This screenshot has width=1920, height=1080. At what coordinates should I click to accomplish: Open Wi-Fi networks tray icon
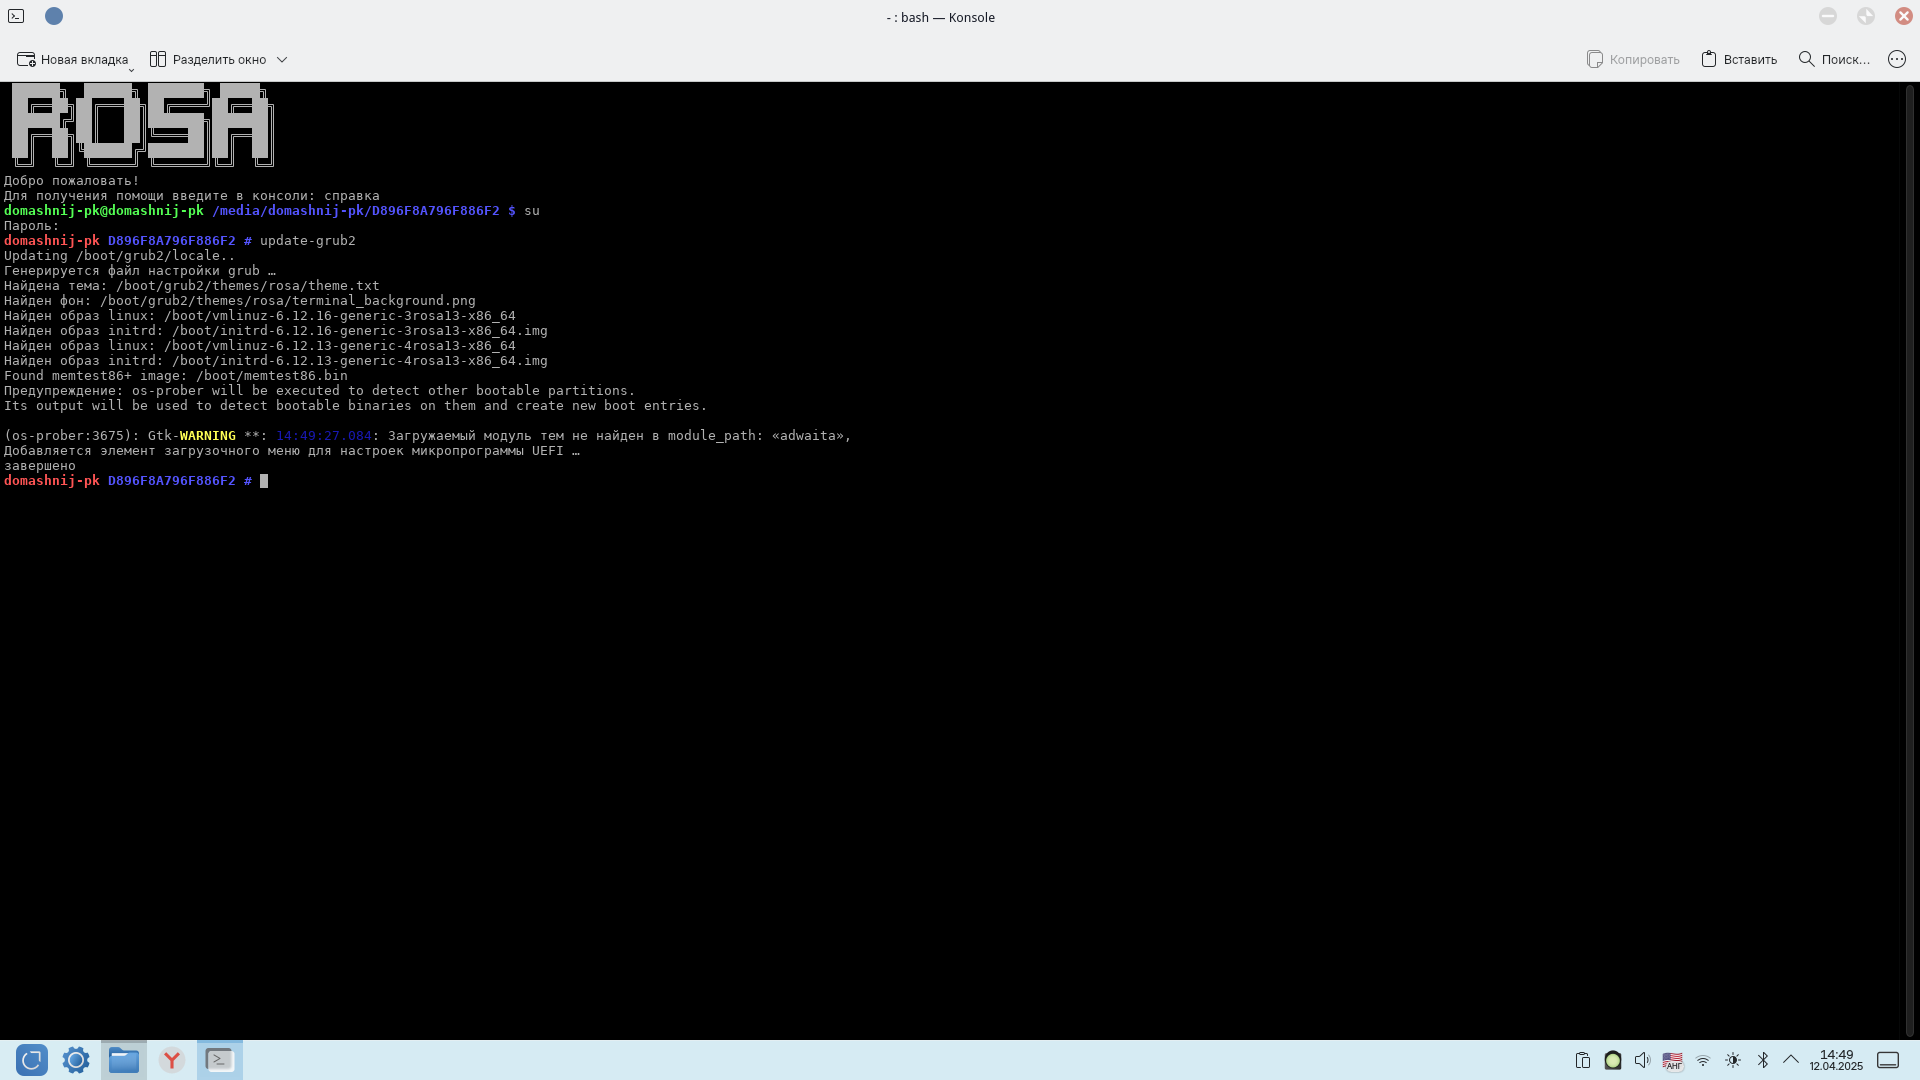click(x=1703, y=1060)
